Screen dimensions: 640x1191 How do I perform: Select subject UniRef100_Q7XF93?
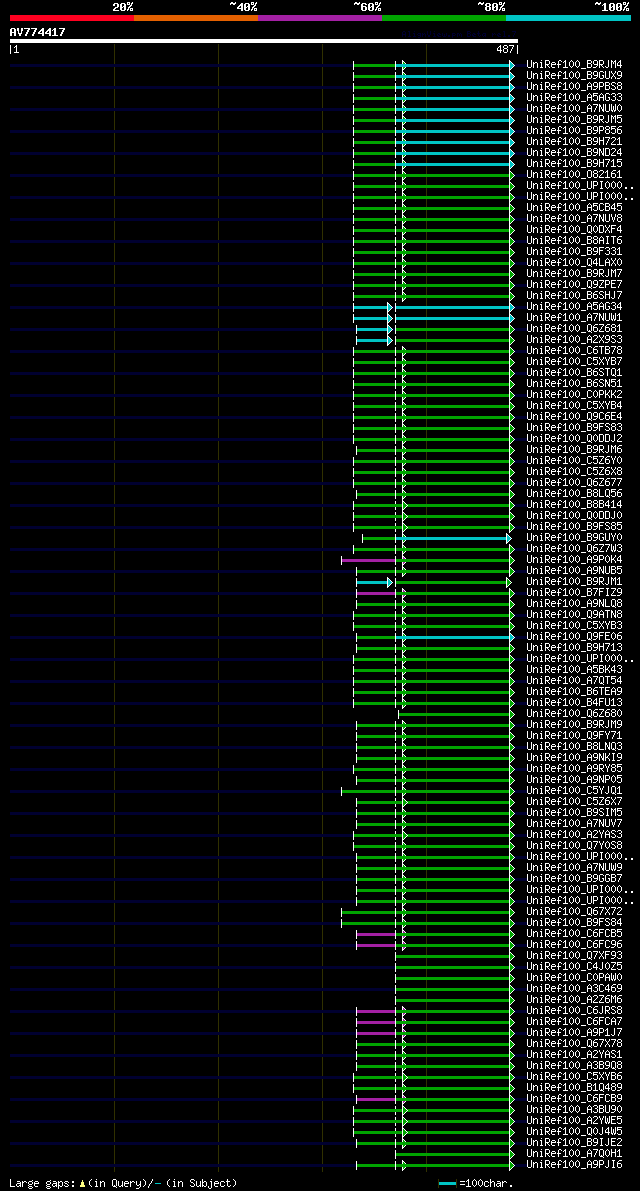tap(574, 956)
